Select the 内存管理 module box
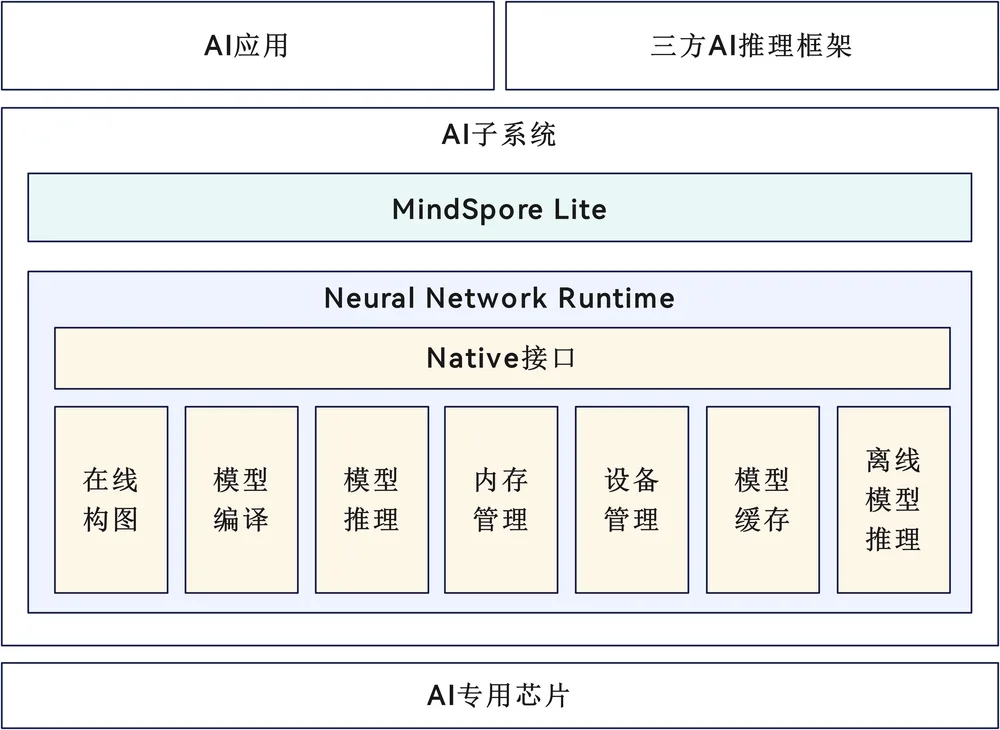 tap(501, 500)
